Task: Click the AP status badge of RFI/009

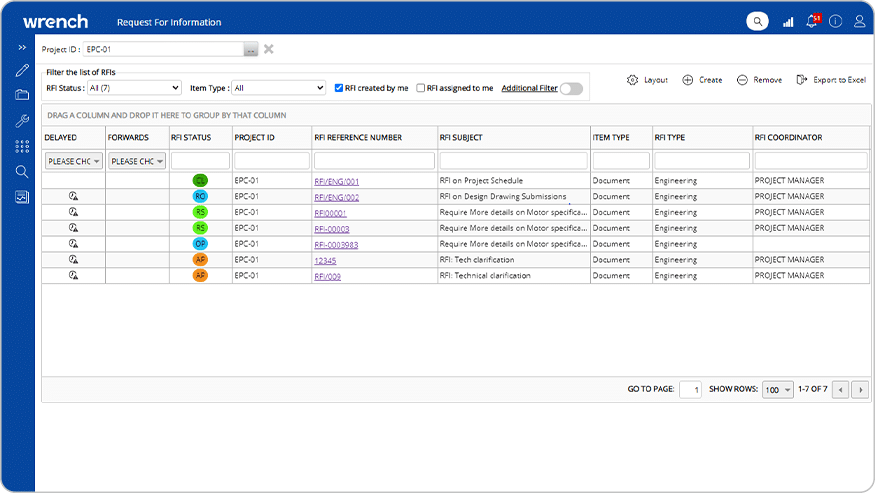Action: [200, 275]
